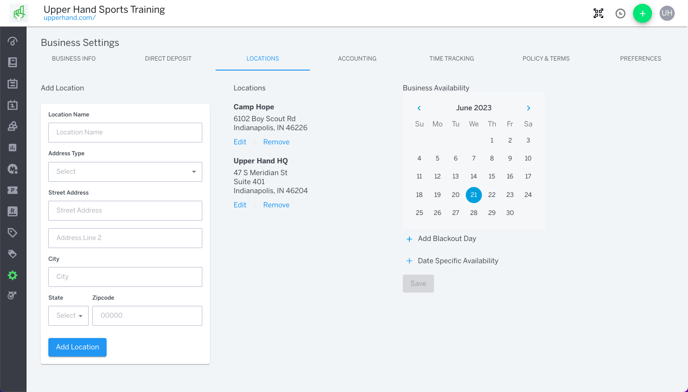
Task: Select the Locations tab
Action: pyautogui.click(x=262, y=58)
